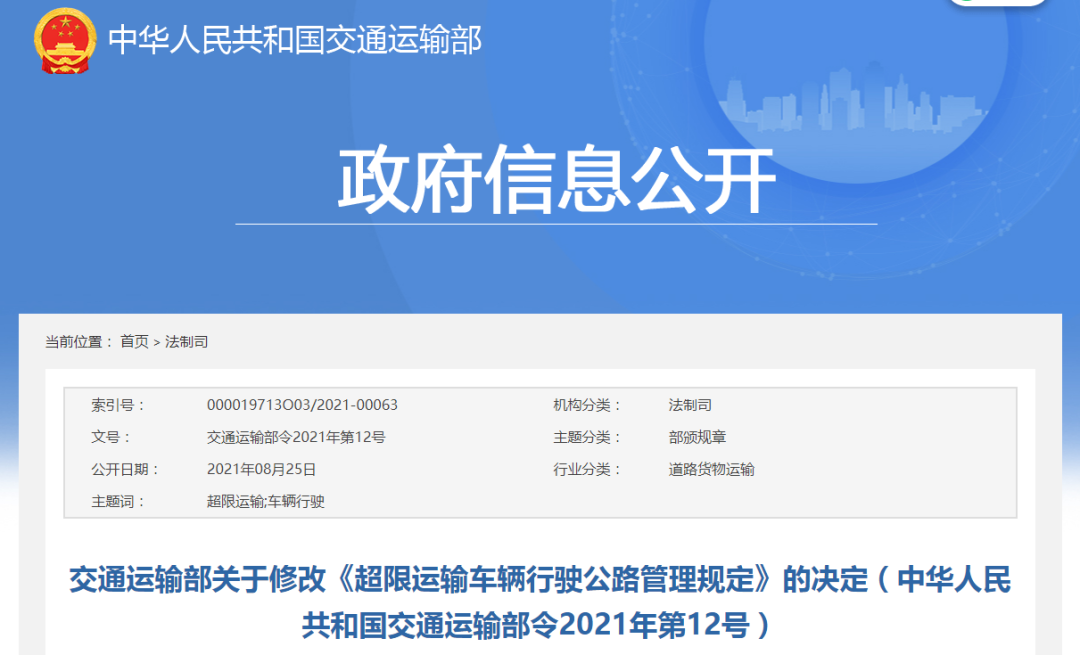Screen dimensions: 1080x655
Task: Select document number 交通运输部令2021年第12号
Action: (296, 437)
